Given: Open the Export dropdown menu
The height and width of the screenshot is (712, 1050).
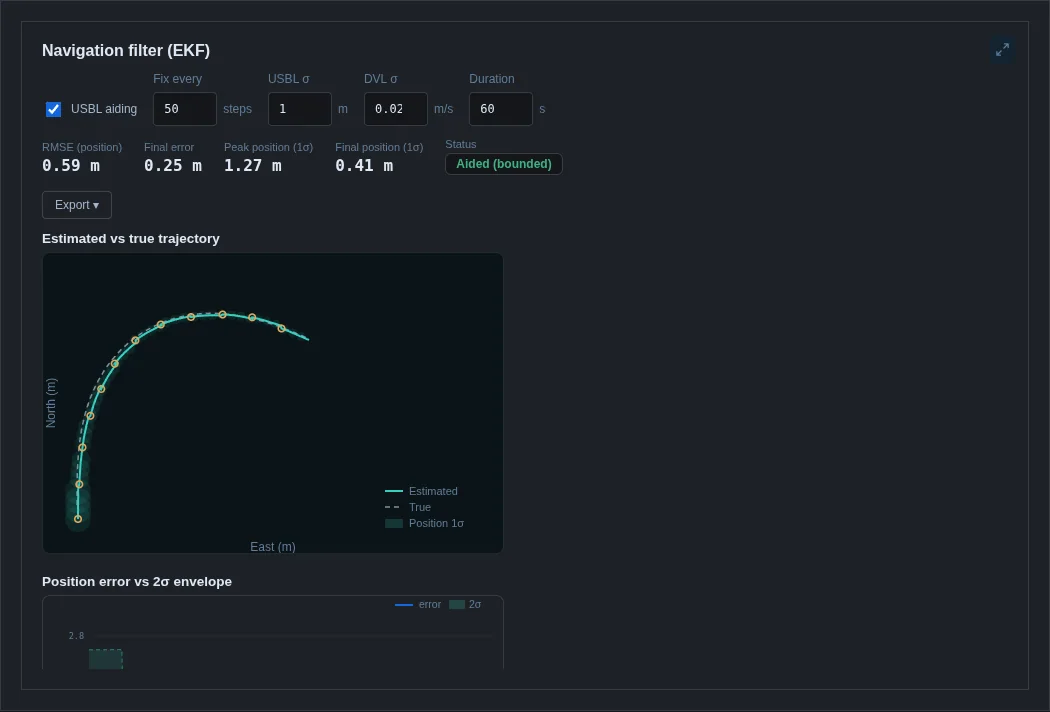Looking at the screenshot, I should coord(77,205).
